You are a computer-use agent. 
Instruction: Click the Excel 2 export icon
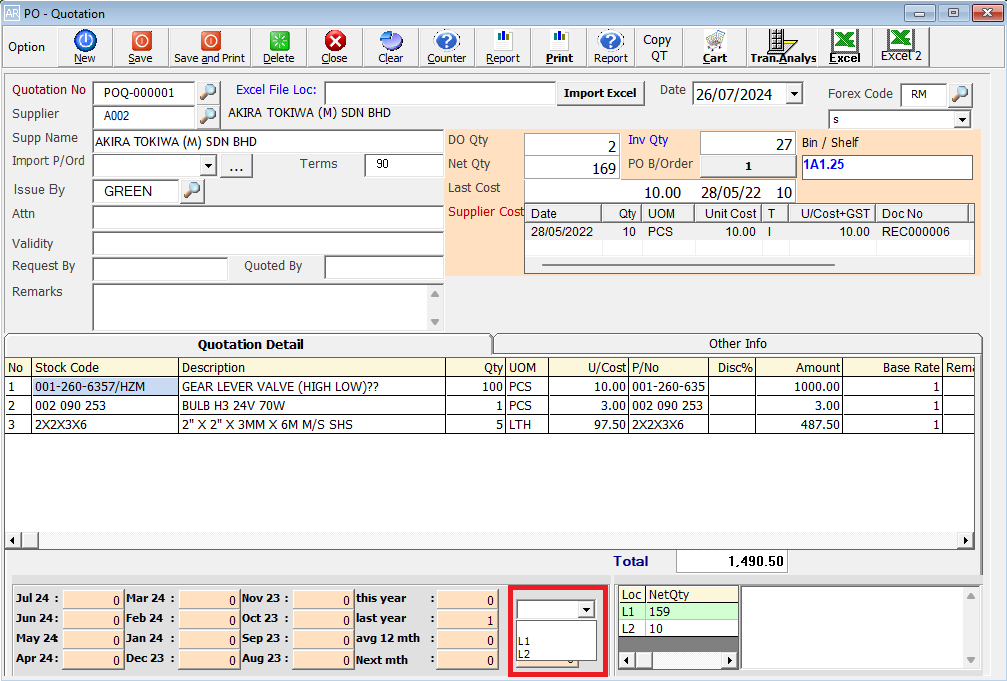point(901,47)
